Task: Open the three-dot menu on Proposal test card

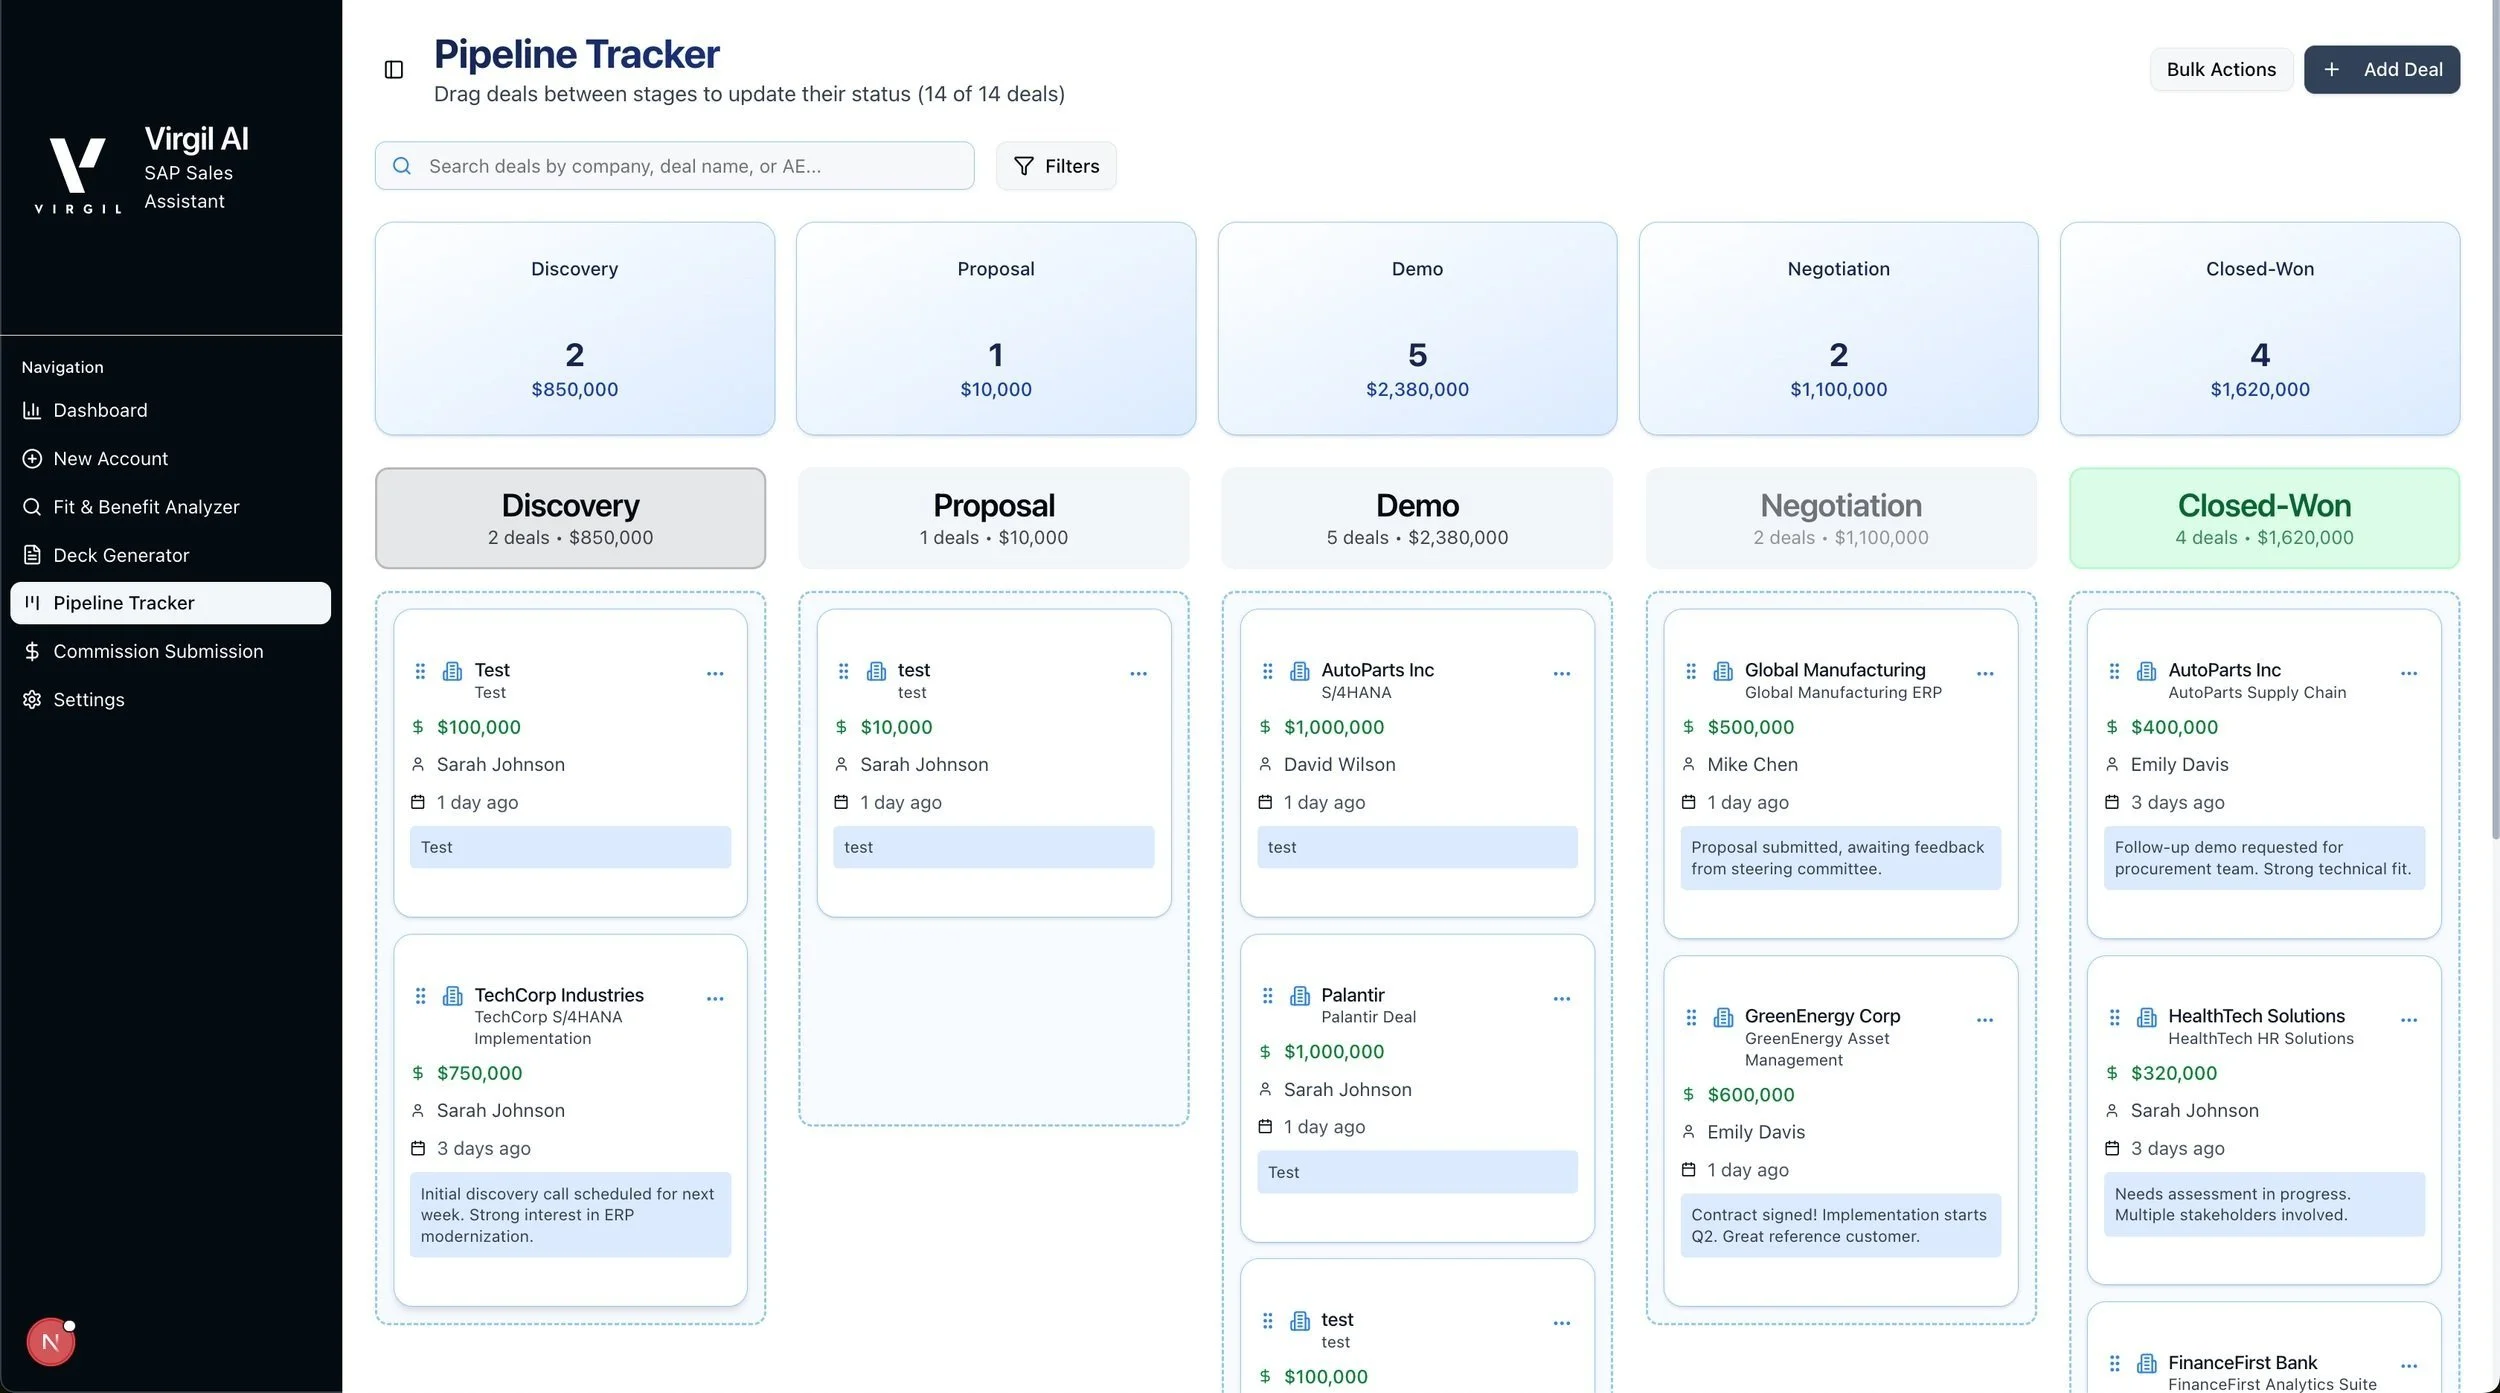Action: point(1138,674)
